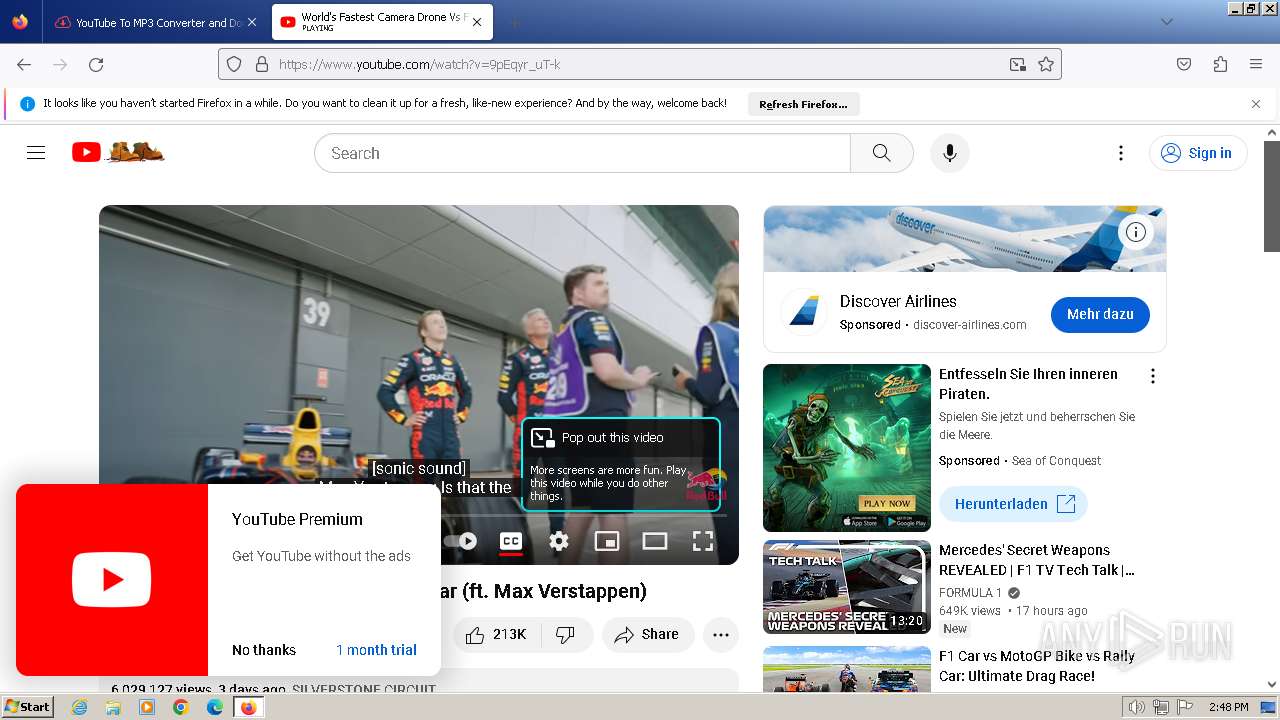This screenshot has height=720, width=1280.
Task: Activate miniplayer icon in player
Action: 607,541
